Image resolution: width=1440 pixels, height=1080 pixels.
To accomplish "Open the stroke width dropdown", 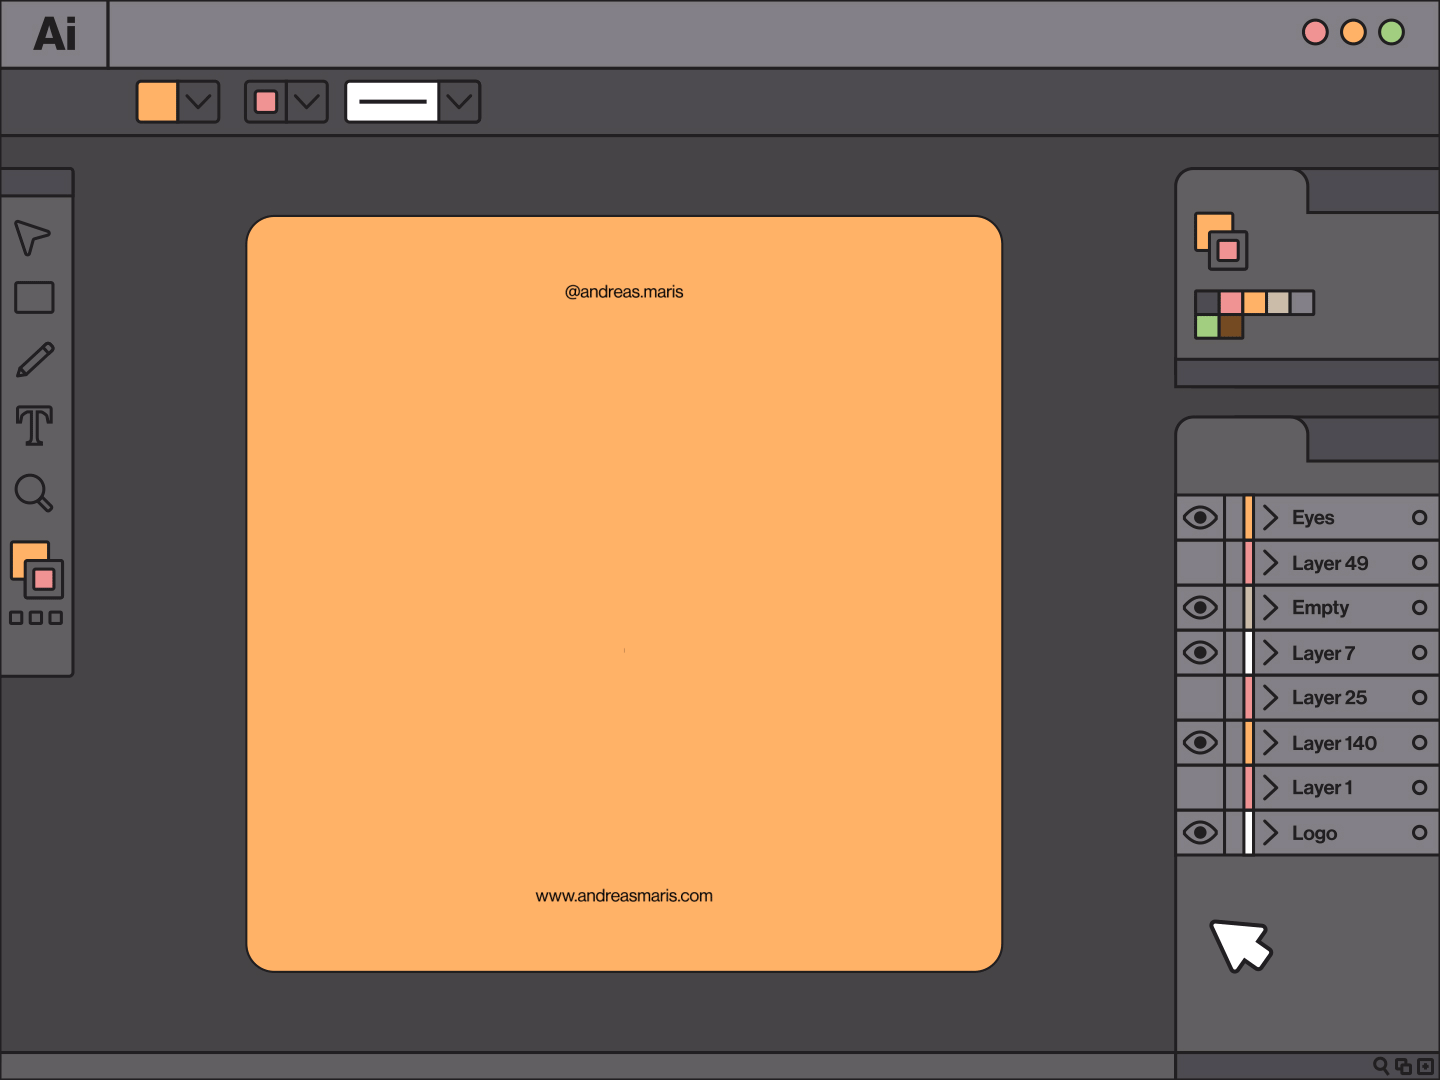I will click(459, 101).
